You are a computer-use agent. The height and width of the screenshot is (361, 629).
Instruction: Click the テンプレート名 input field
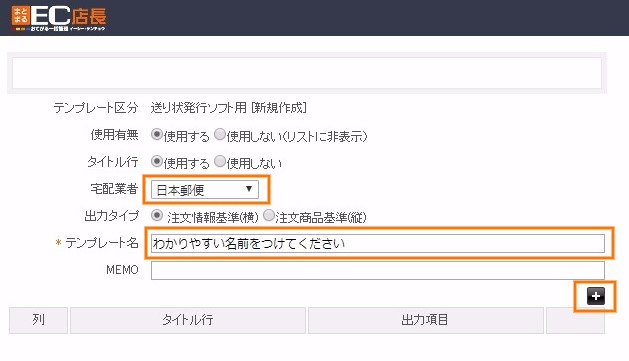[377, 243]
